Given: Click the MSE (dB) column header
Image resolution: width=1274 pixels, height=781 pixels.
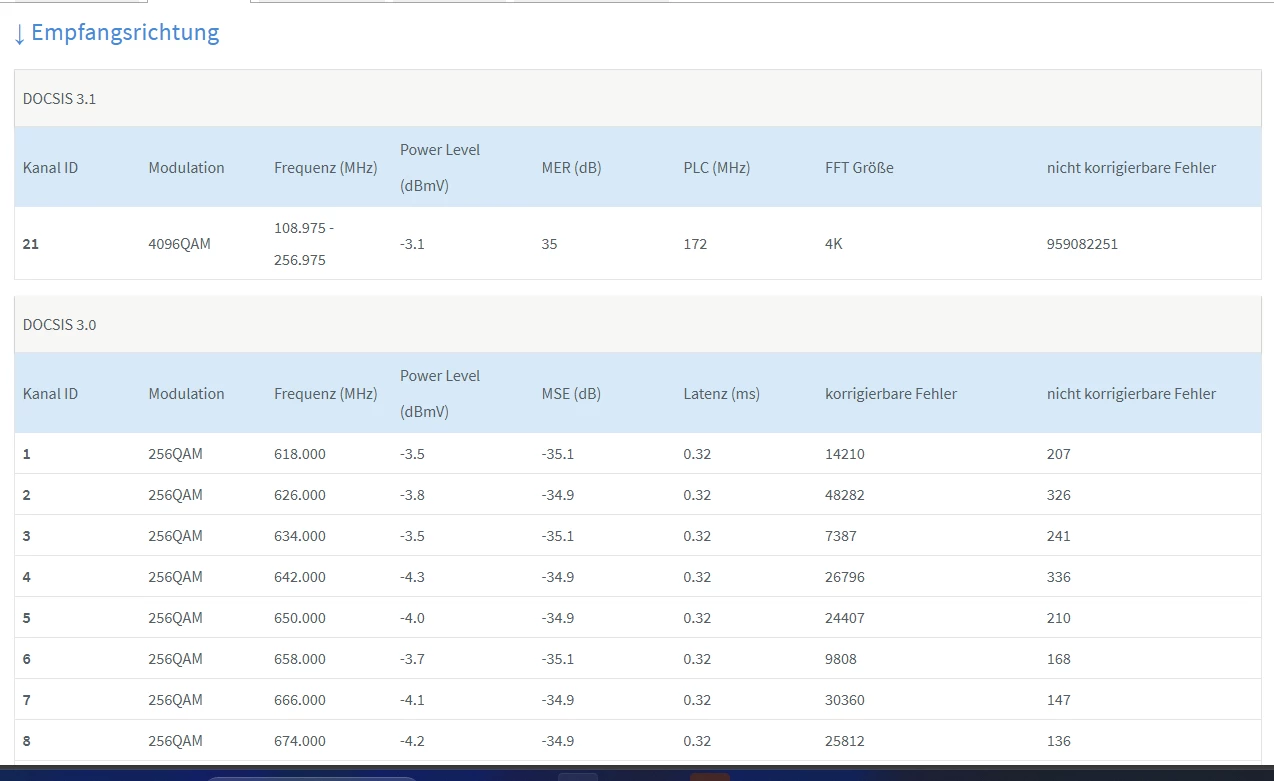Looking at the screenshot, I should pyautogui.click(x=571, y=394).
